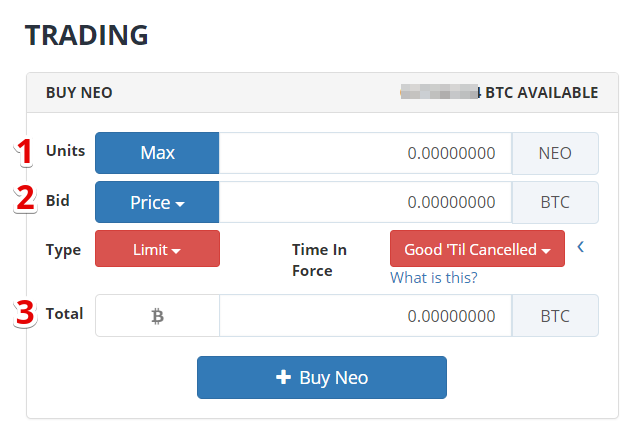Click the red number 3 marker

[25, 313]
